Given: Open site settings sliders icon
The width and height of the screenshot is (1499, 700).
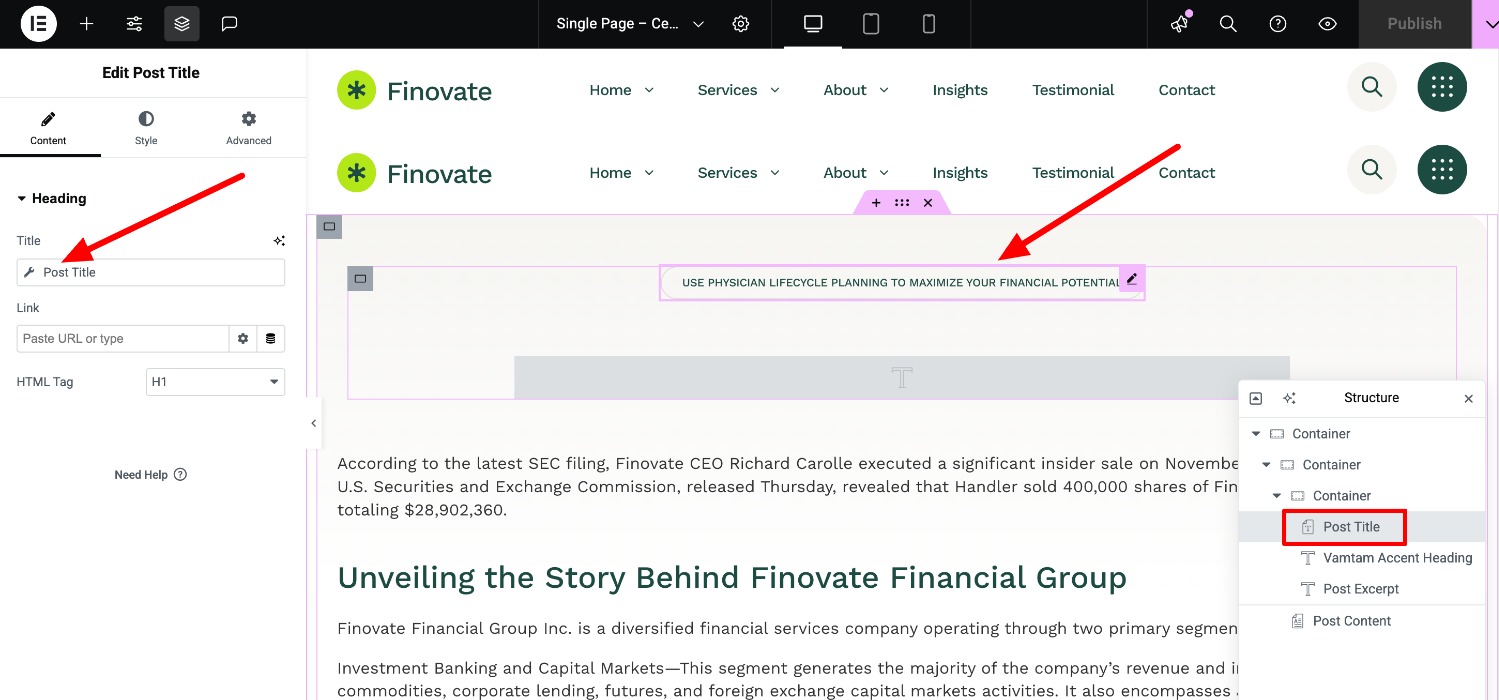Looking at the screenshot, I should click(x=134, y=23).
